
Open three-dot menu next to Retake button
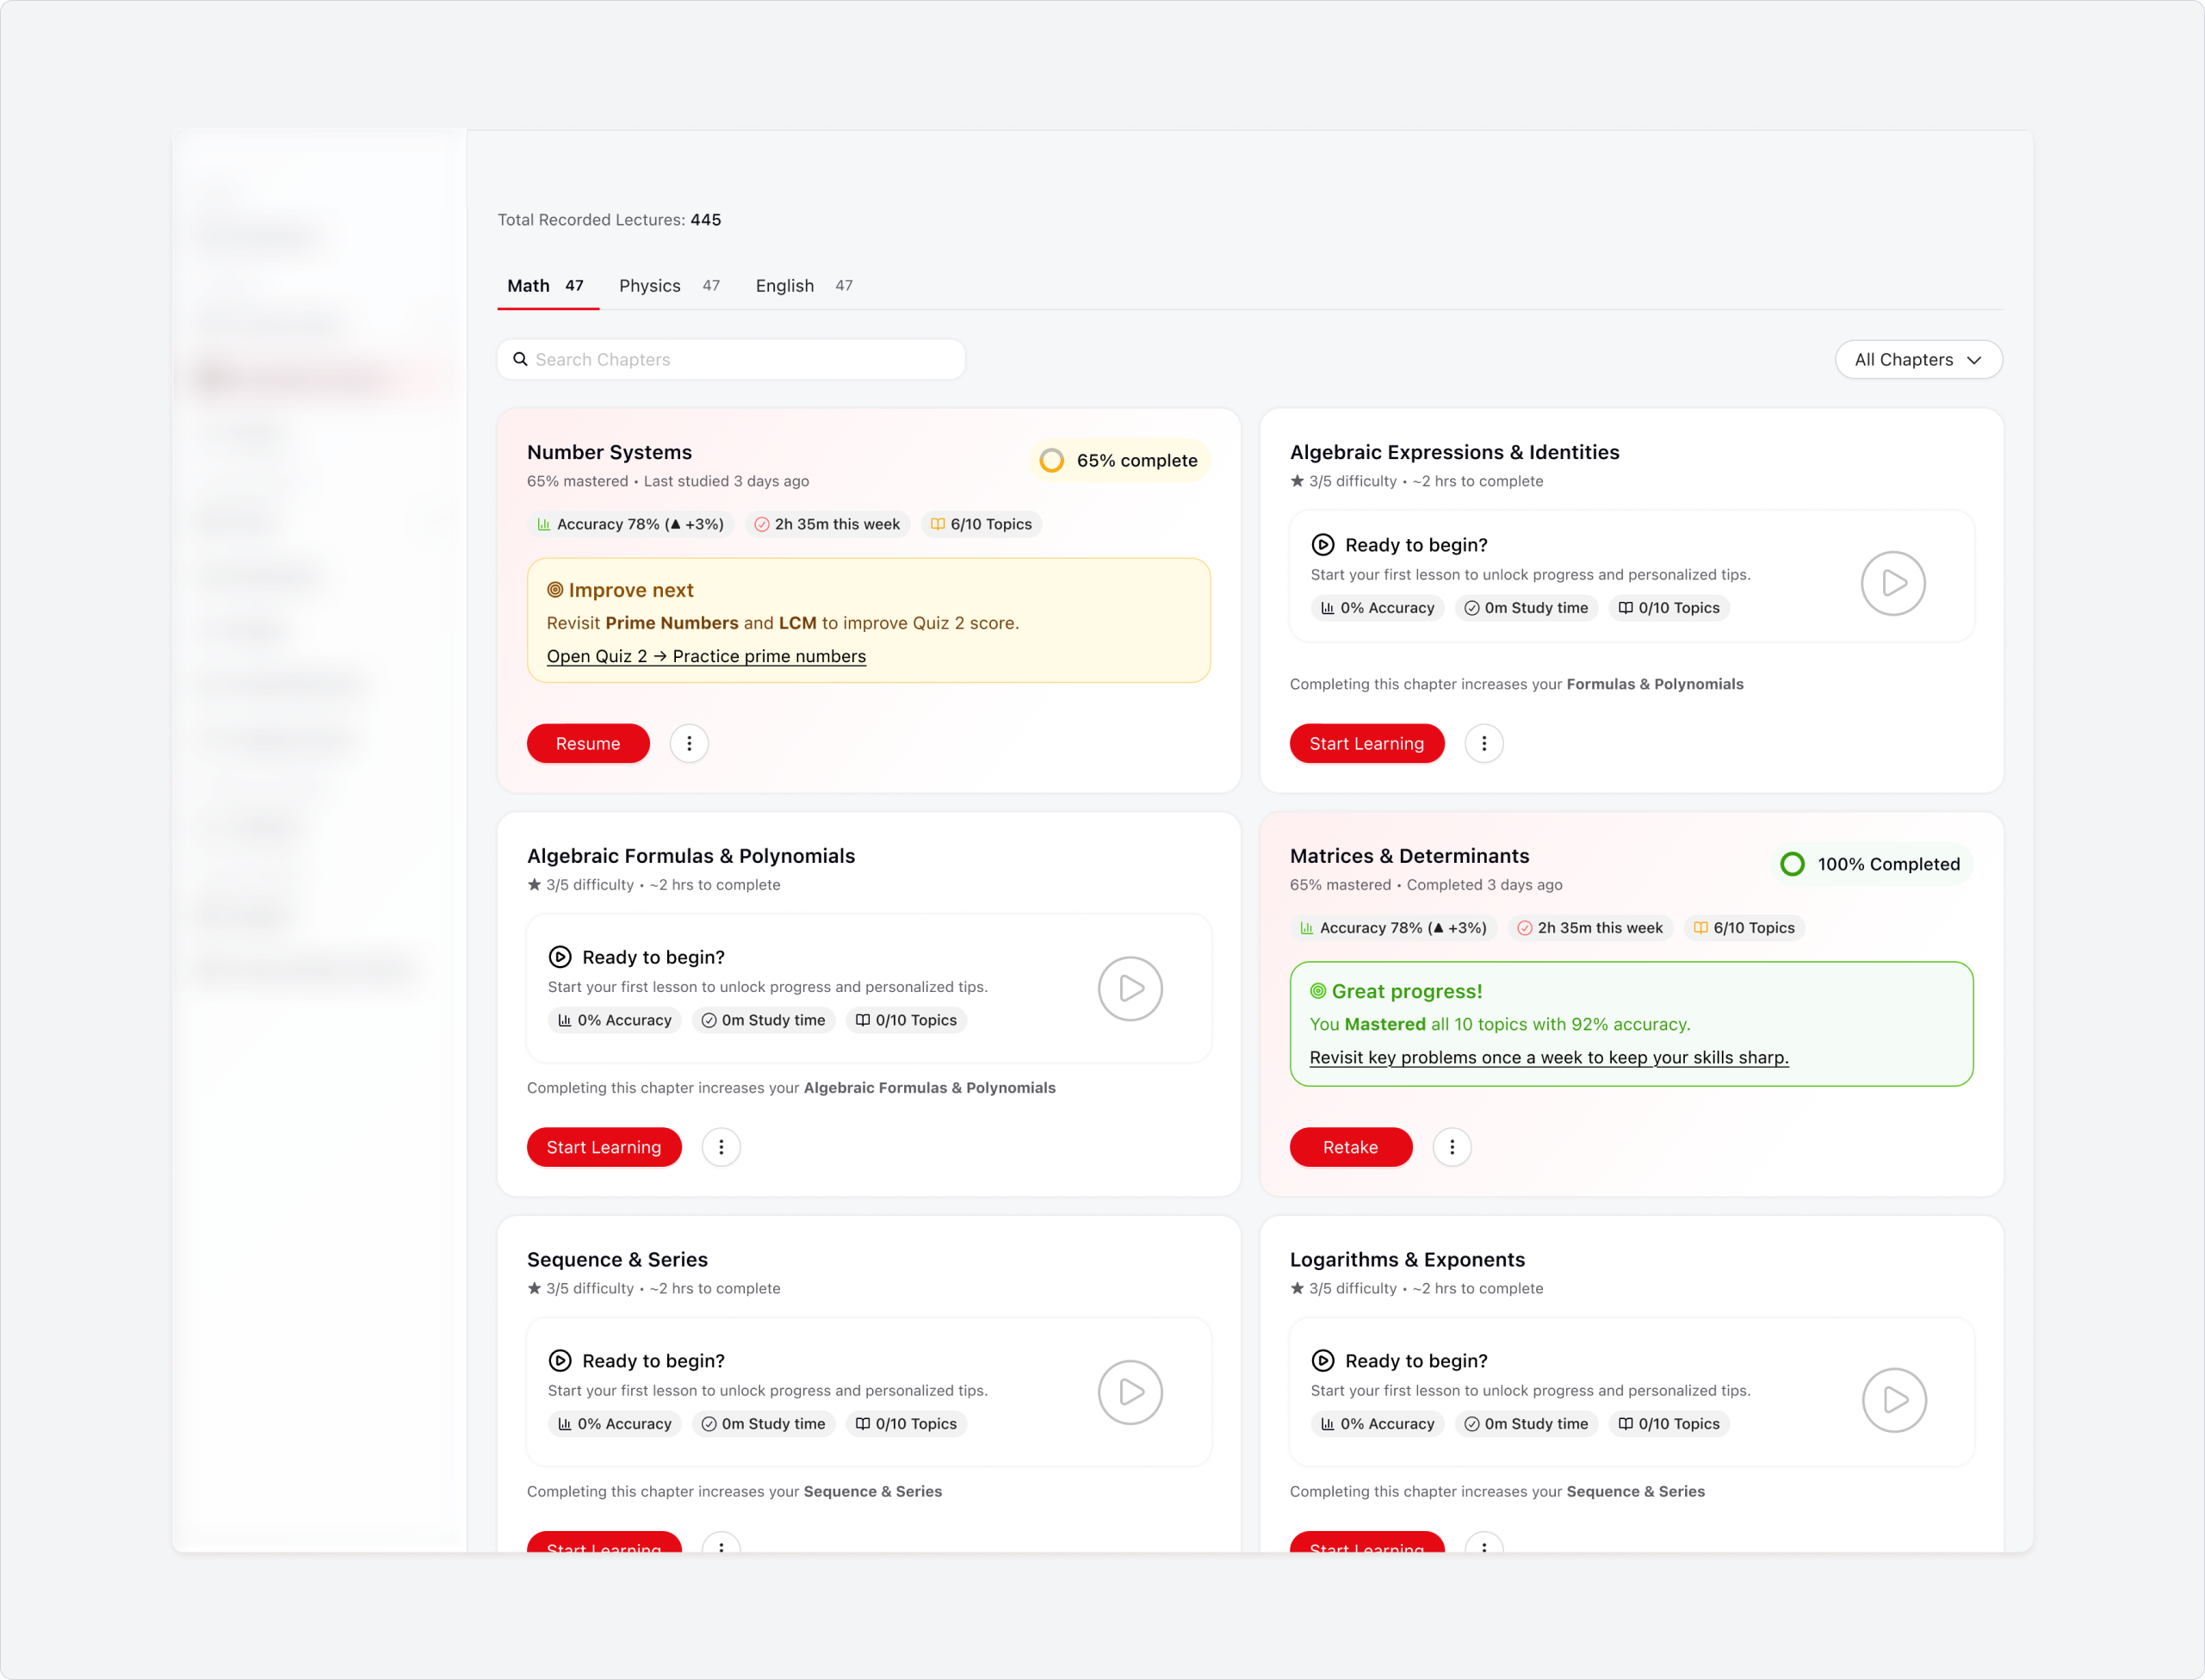click(1451, 1147)
